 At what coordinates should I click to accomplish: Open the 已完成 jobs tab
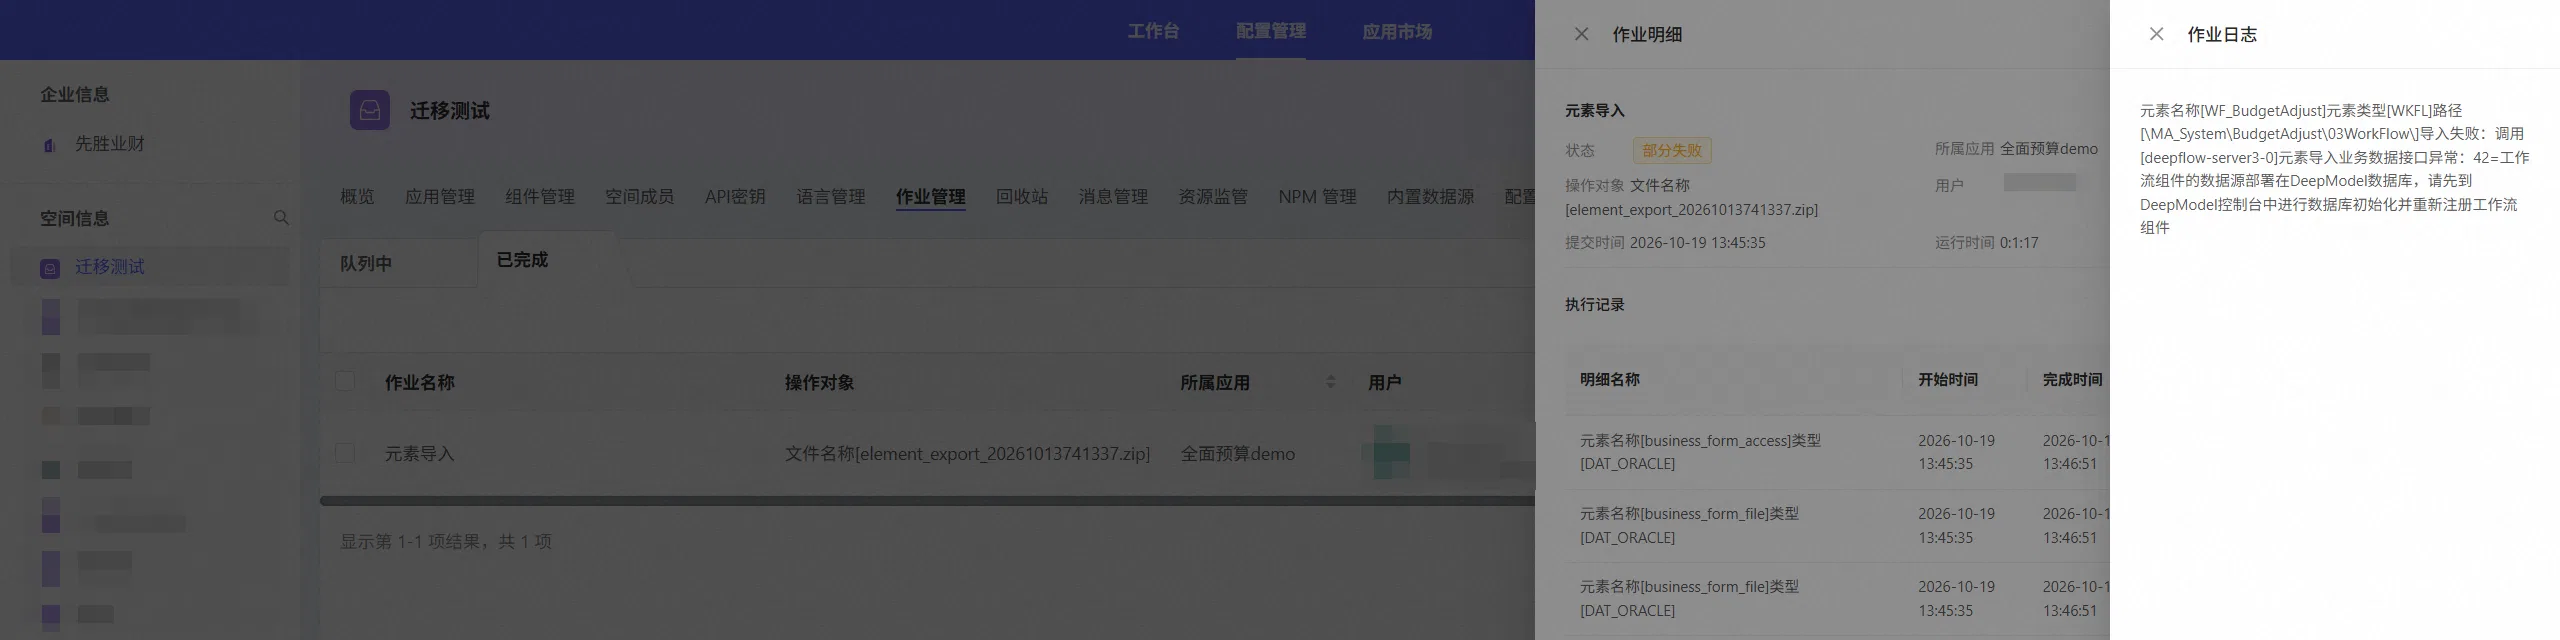tap(522, 260)
